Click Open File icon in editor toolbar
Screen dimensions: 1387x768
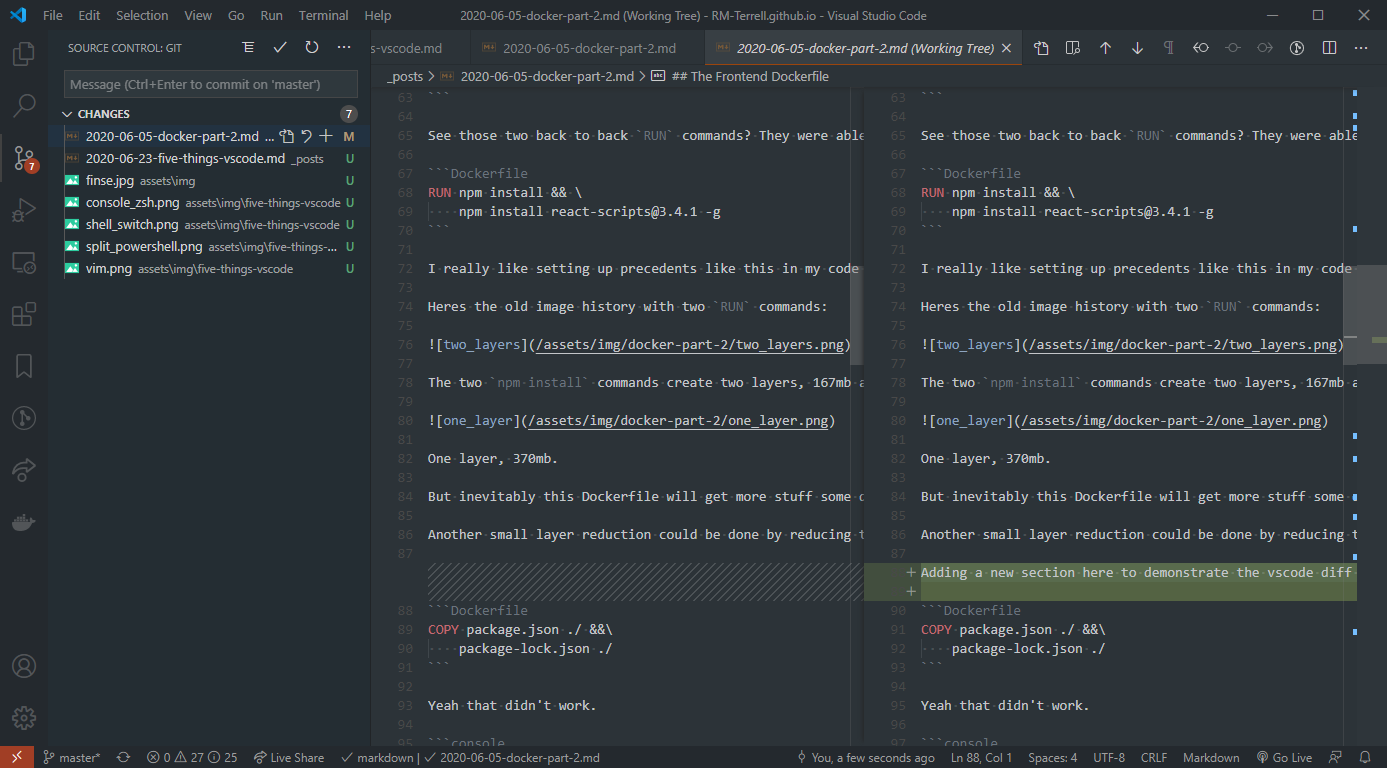point(1041,48)
